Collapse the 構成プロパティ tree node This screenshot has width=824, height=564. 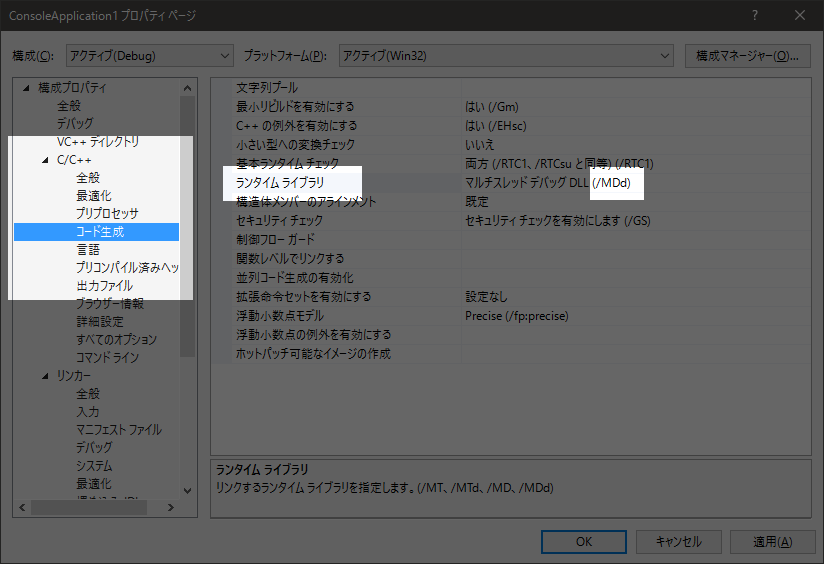click(26, 88)
